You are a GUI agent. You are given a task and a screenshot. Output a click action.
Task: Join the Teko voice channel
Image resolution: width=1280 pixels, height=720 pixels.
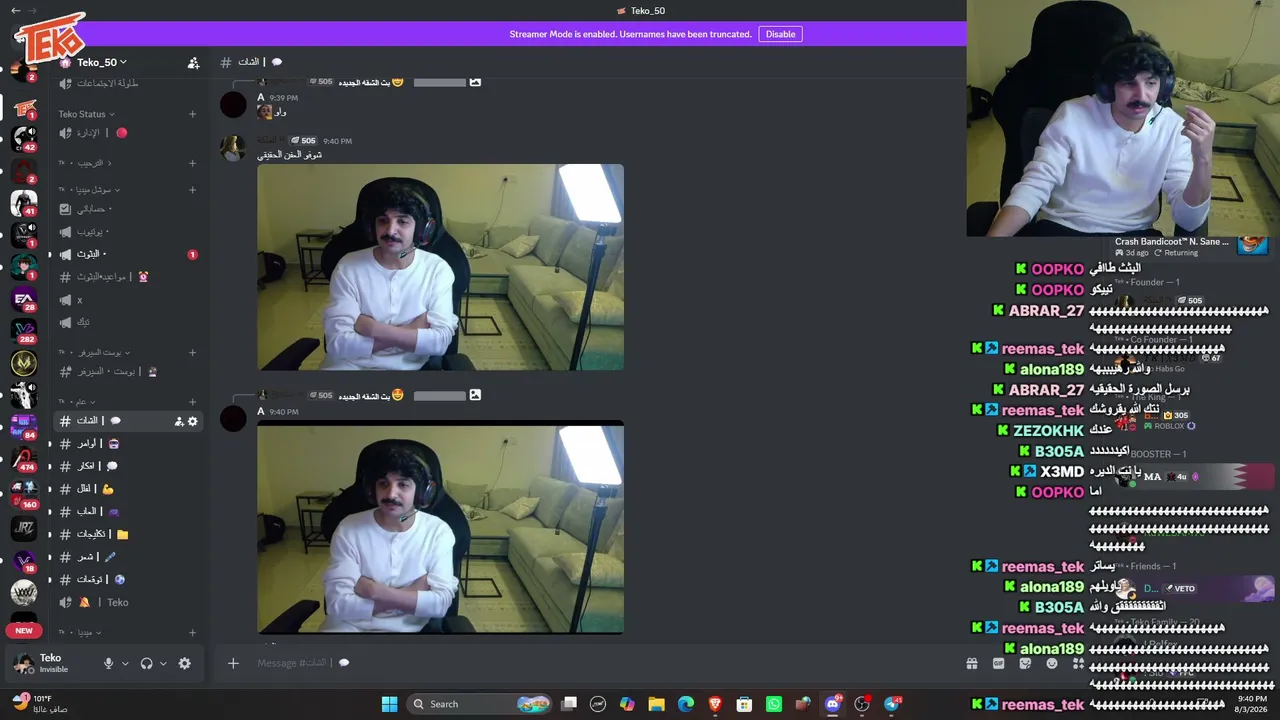pyautogui.click(x=130, y=602)
